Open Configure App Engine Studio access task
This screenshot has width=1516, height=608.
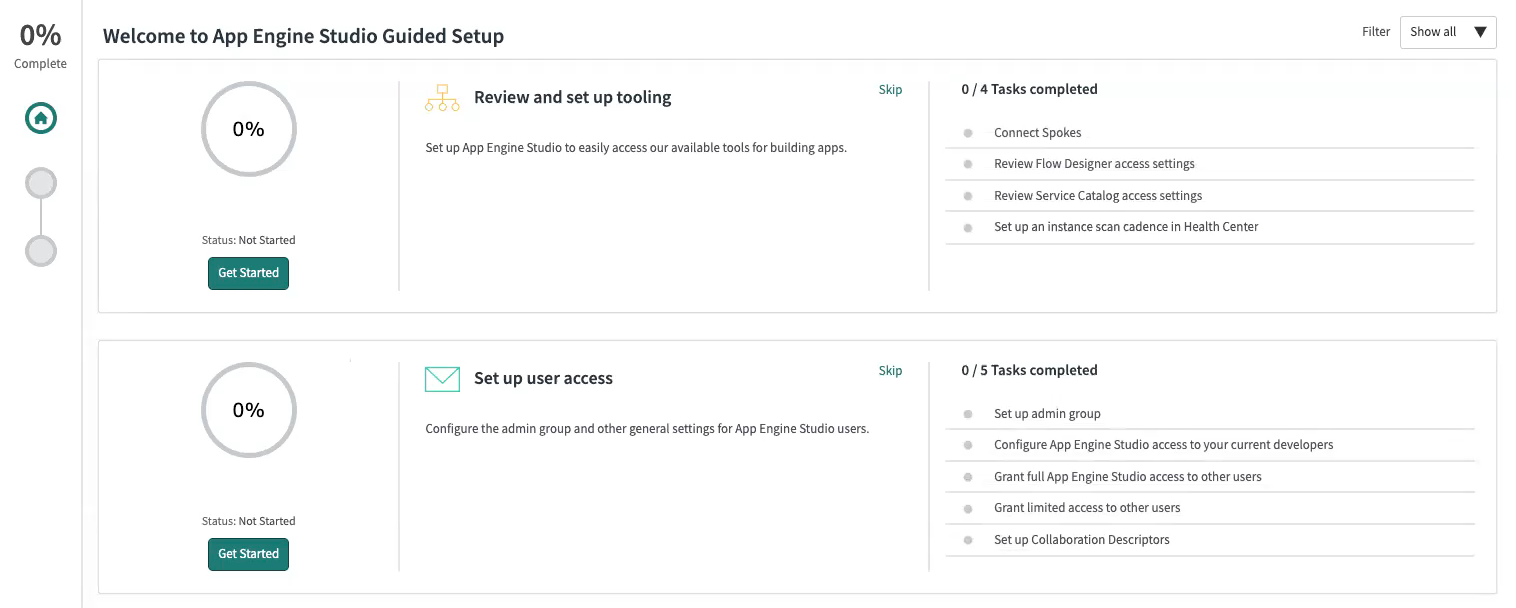(x=1163, y=445)
